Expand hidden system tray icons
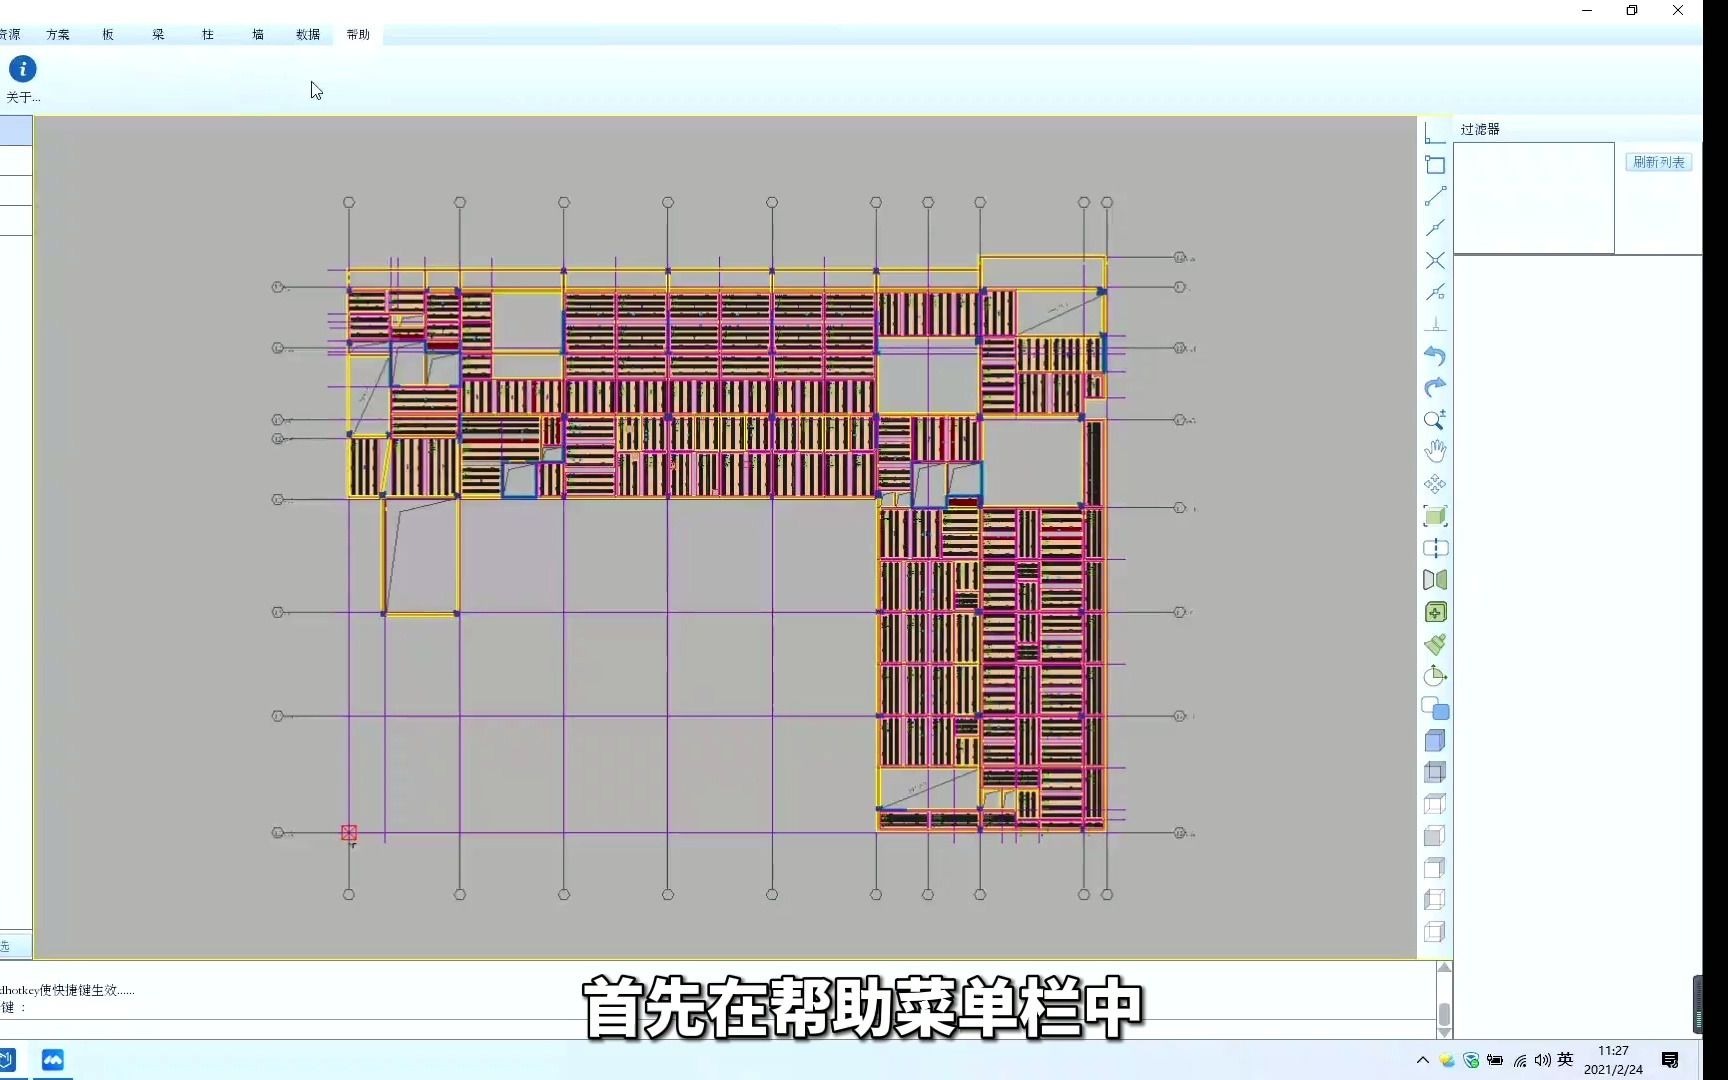This screenshot has width=1728, height=1080. pos(1421,1060)
